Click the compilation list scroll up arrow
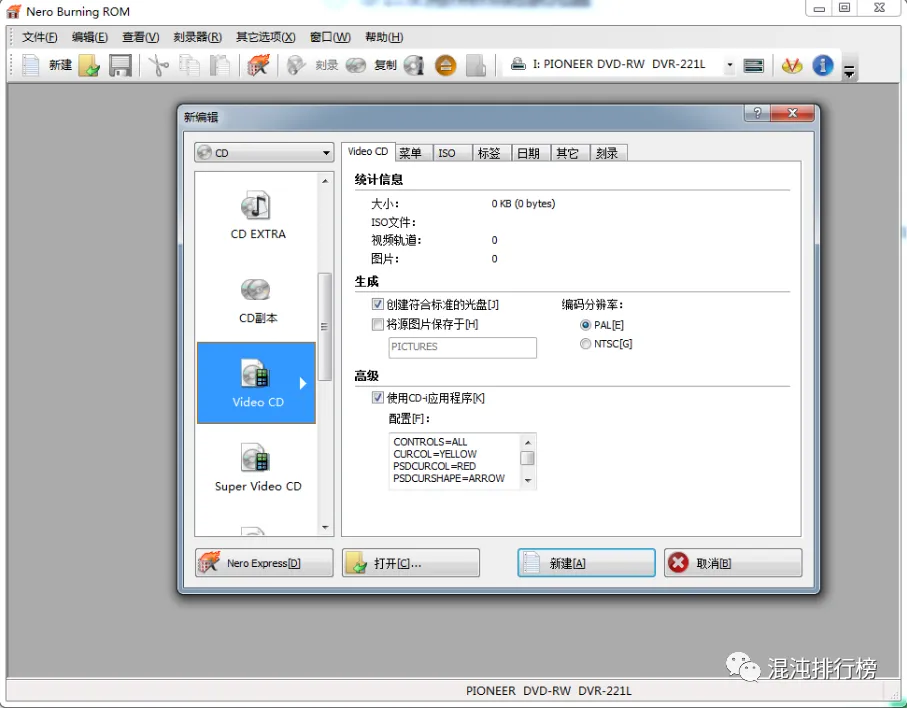The image size is (907, 709). pos(325,181)
